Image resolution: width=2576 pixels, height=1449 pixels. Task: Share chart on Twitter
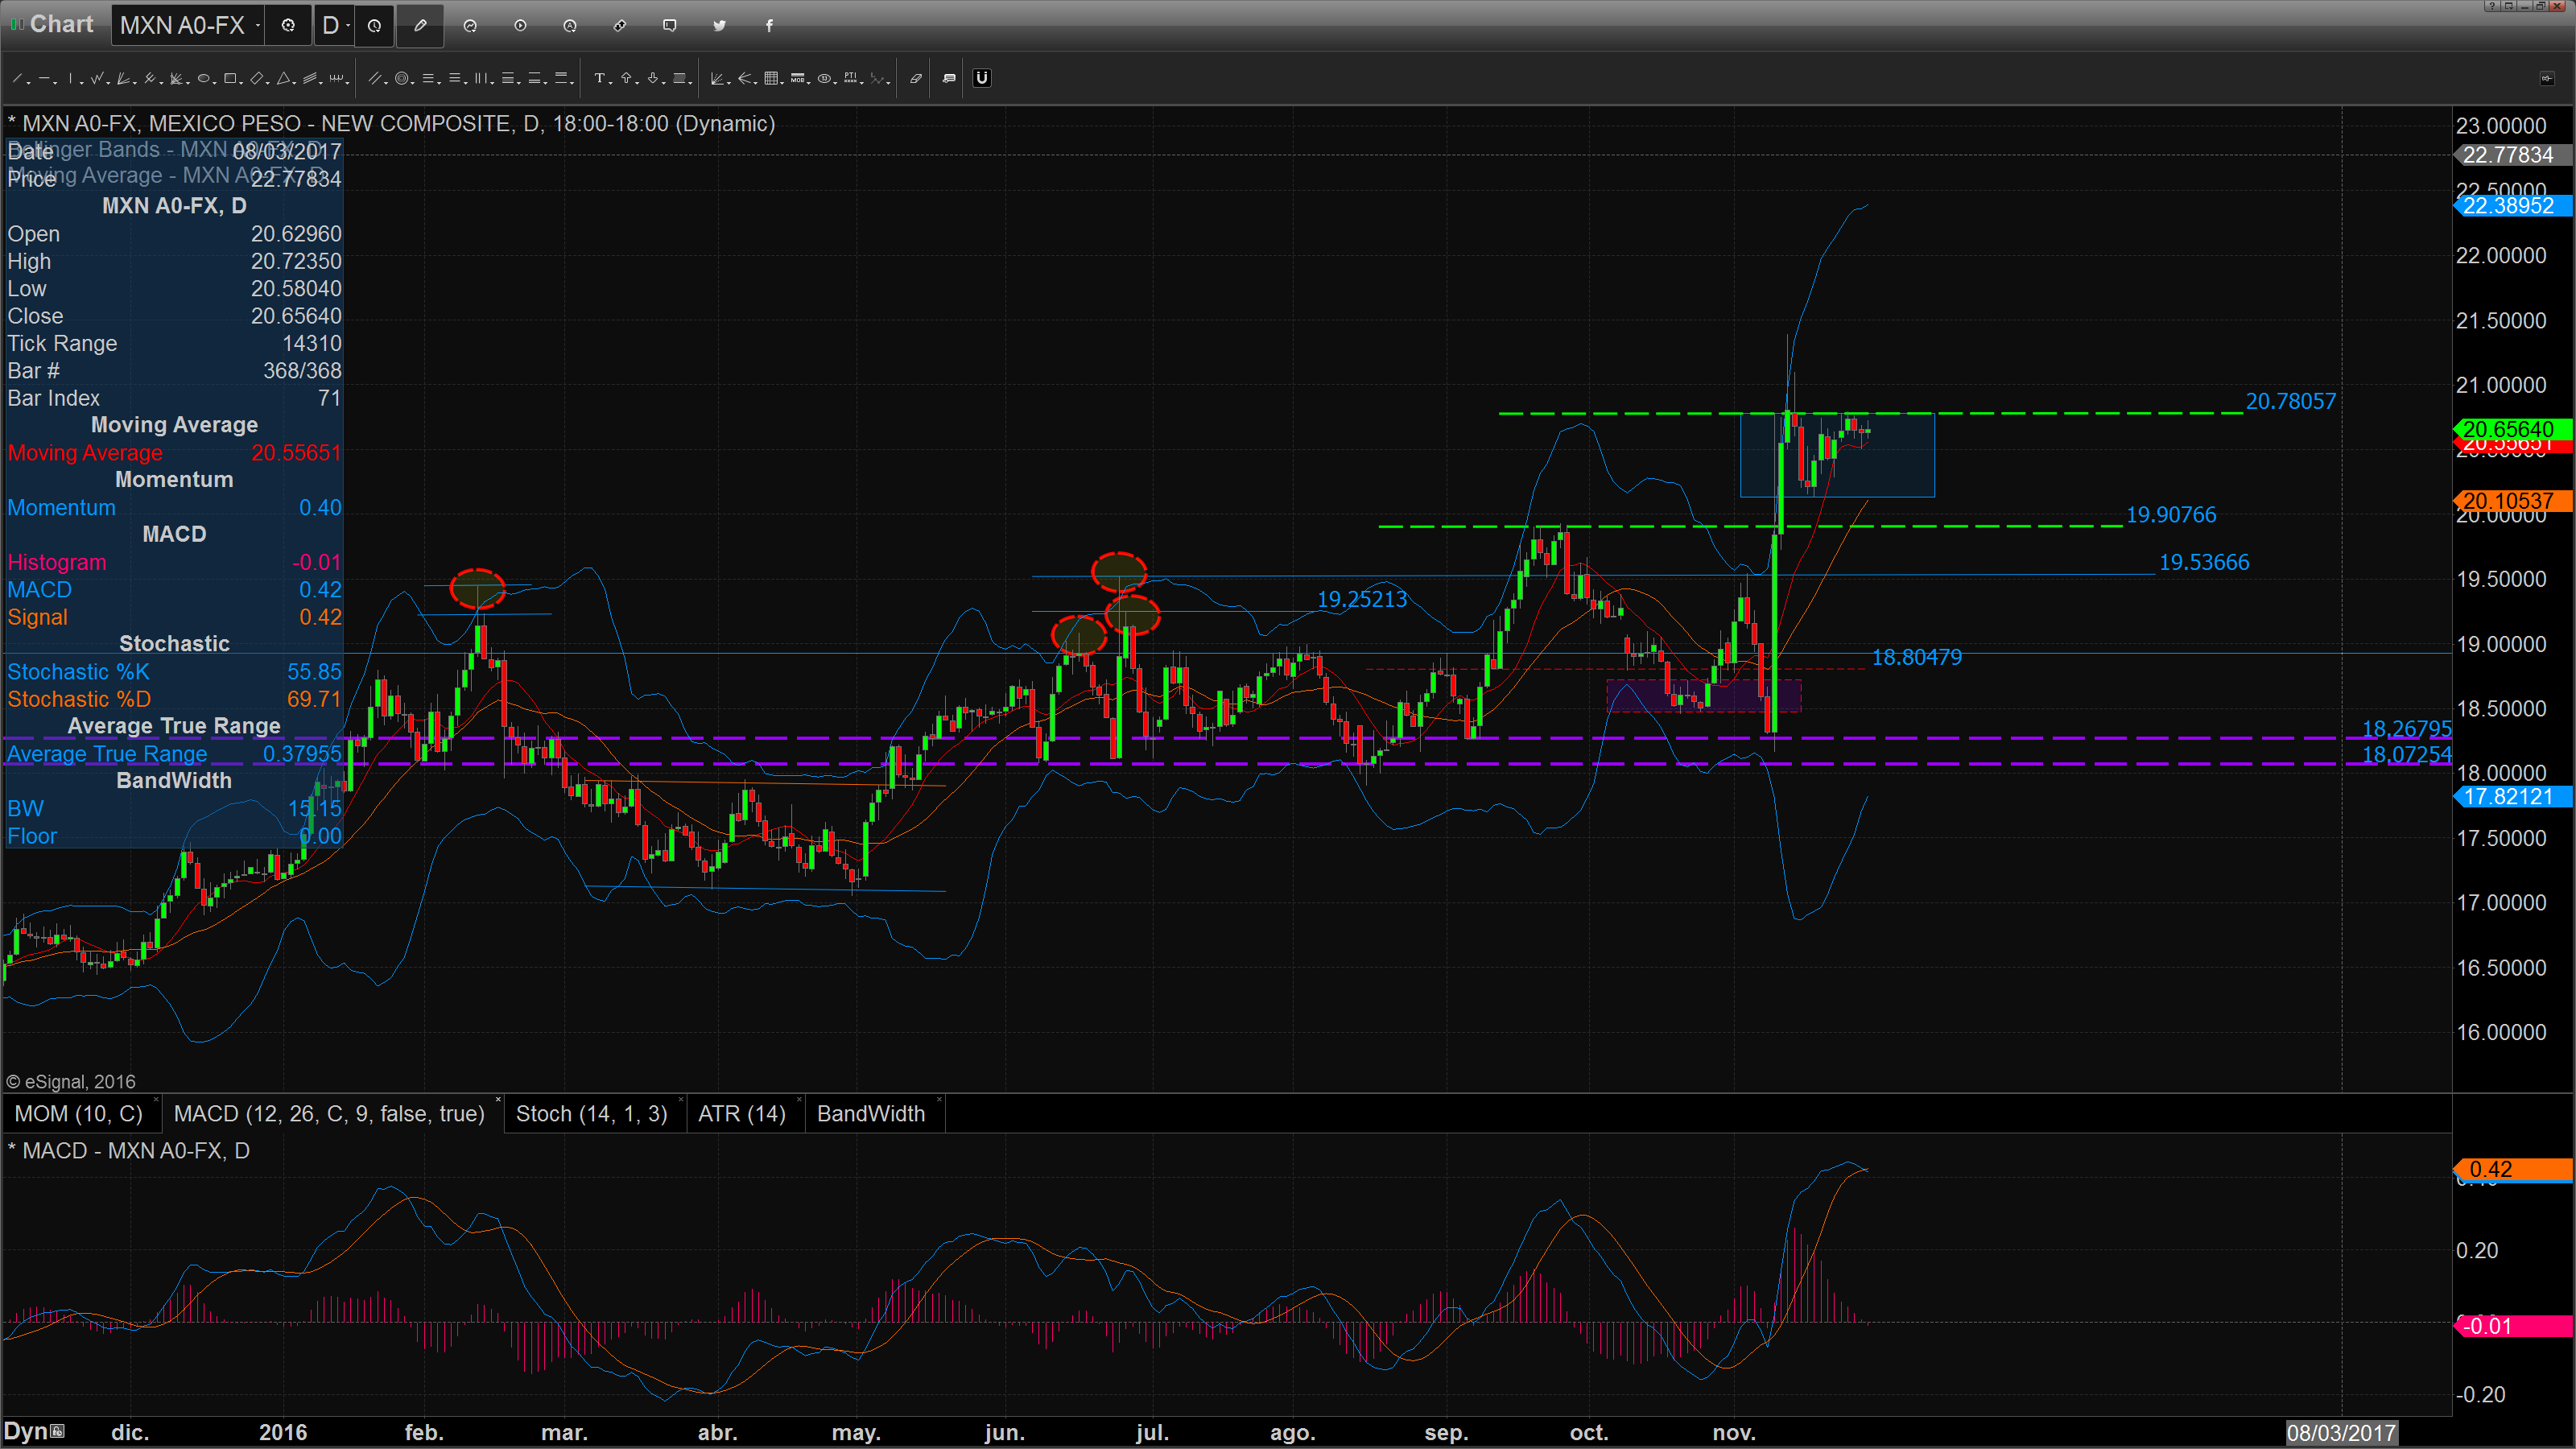tap(719, 25)
